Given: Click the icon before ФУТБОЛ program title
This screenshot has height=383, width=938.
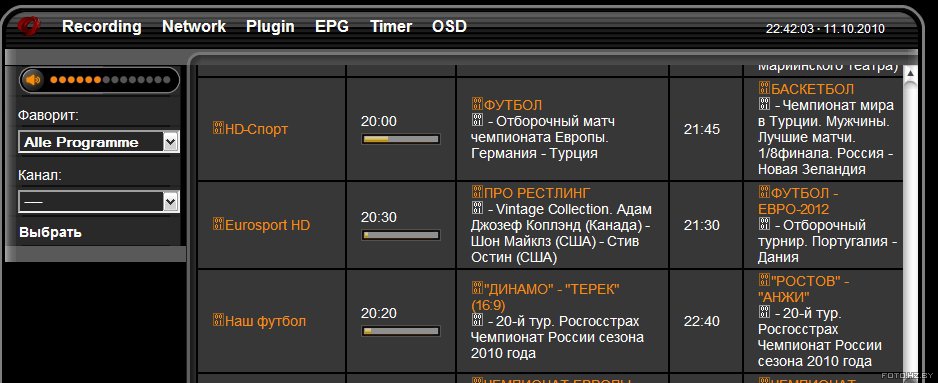Looking at the screenshot, I should (477, 104).
